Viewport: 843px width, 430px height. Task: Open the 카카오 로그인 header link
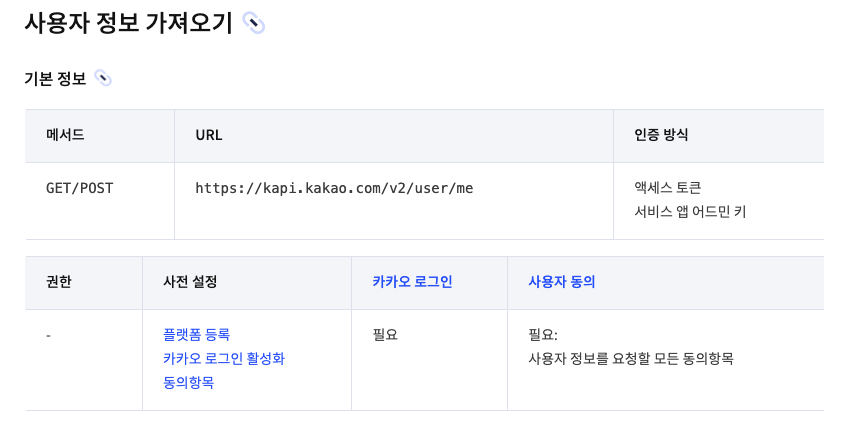(x=412, y=282)
